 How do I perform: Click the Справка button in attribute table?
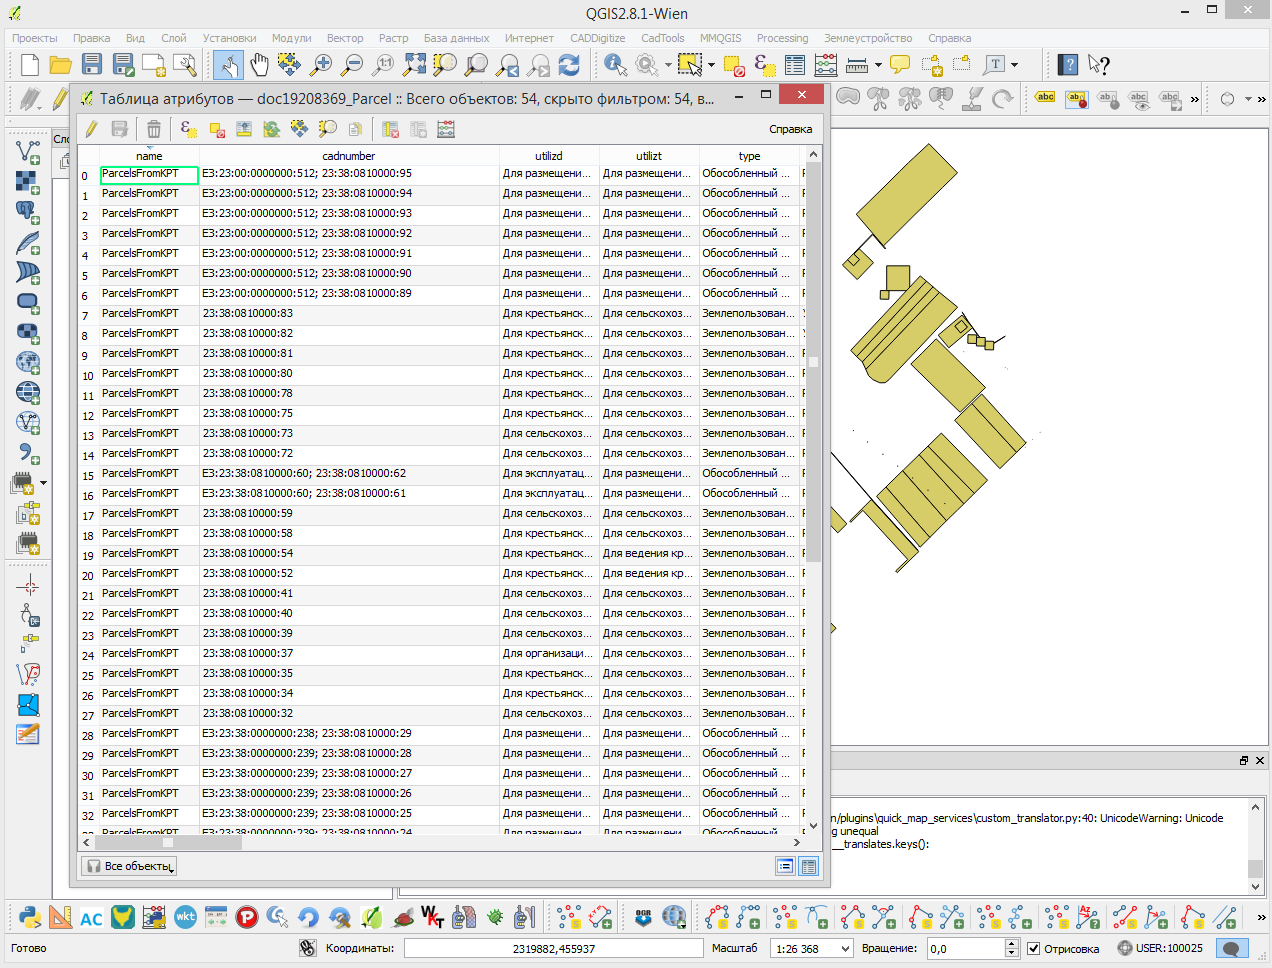click(x=790, y=129)
